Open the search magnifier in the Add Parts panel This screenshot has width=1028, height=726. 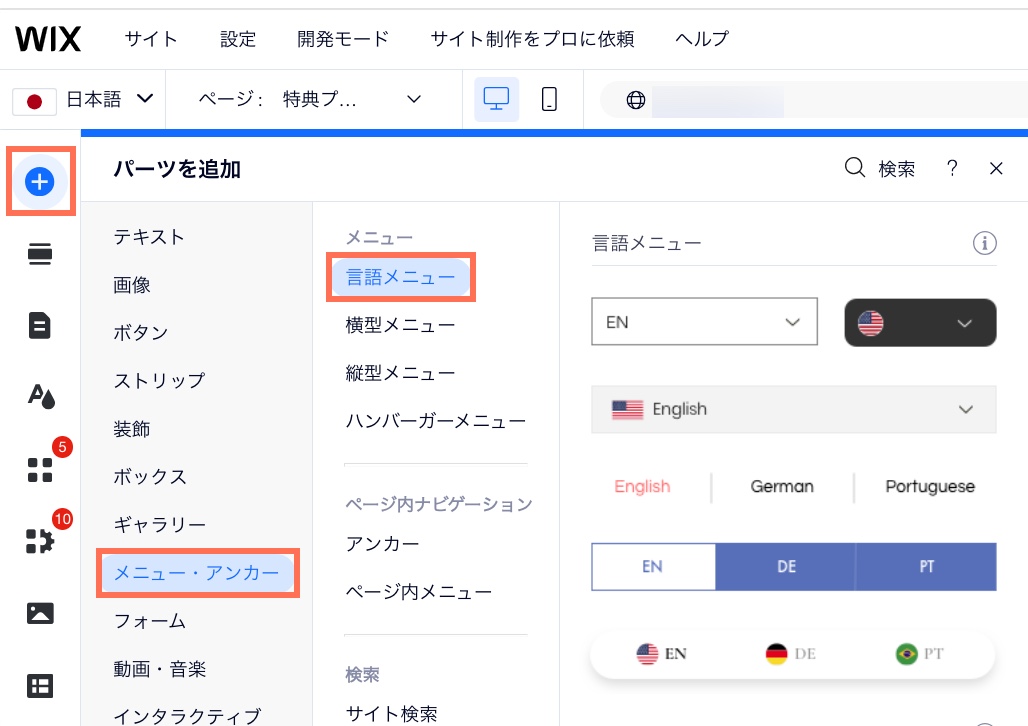coord(853,169)
